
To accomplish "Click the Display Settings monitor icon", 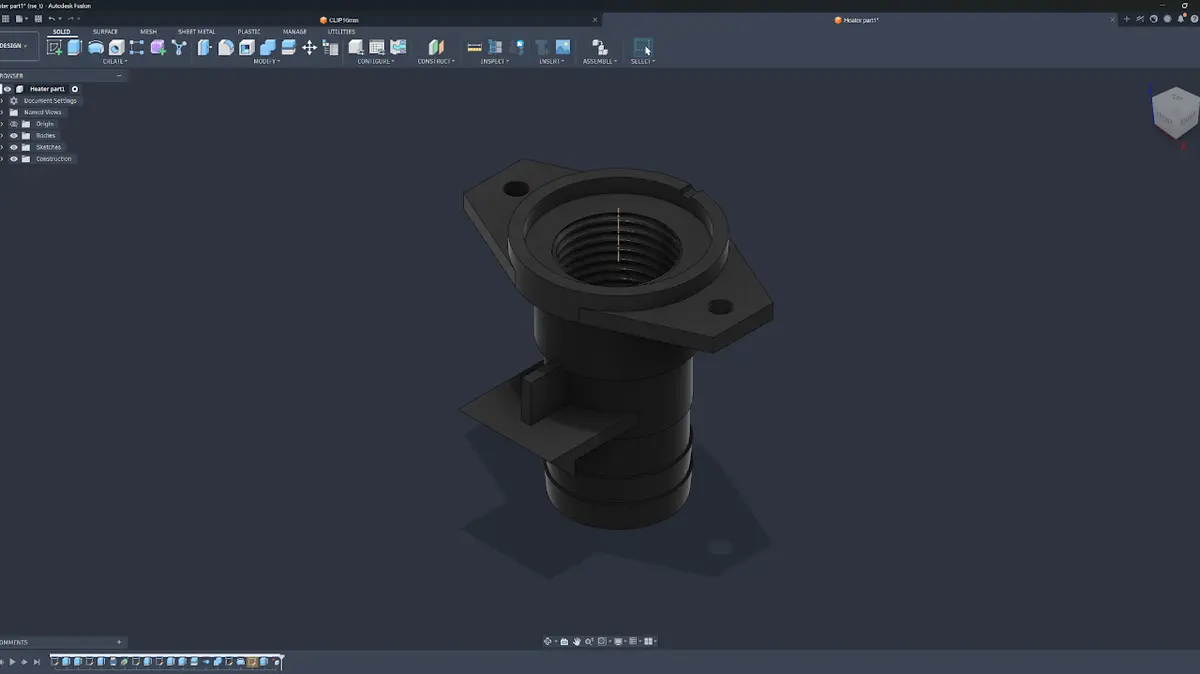I will click(x=620, y=641).
